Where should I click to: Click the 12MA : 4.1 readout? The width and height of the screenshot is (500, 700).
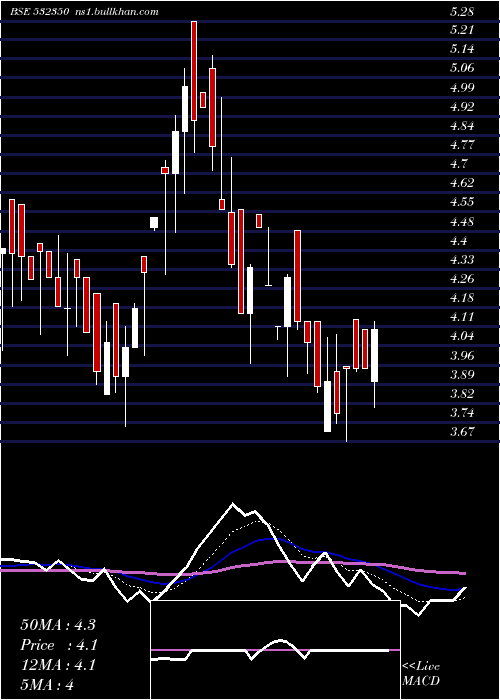[59, 665]
